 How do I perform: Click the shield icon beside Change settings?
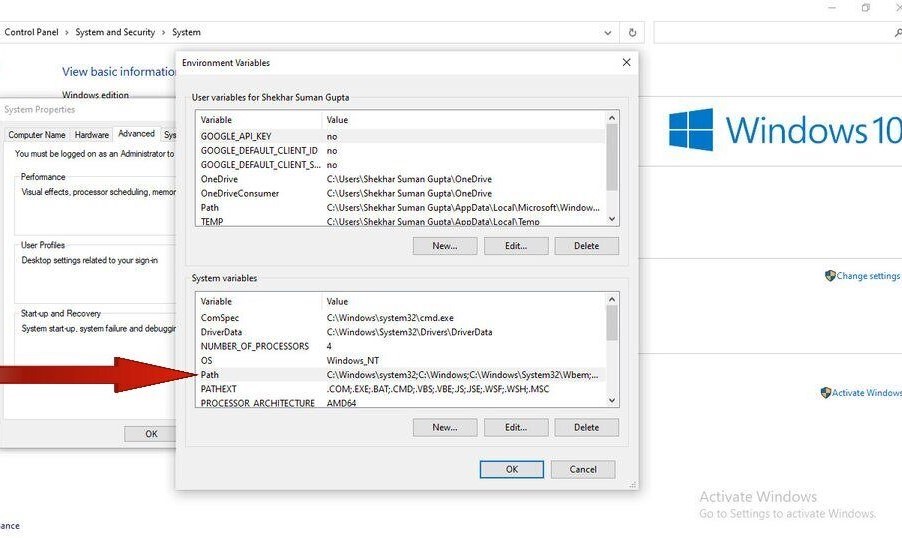pos(830,276)
